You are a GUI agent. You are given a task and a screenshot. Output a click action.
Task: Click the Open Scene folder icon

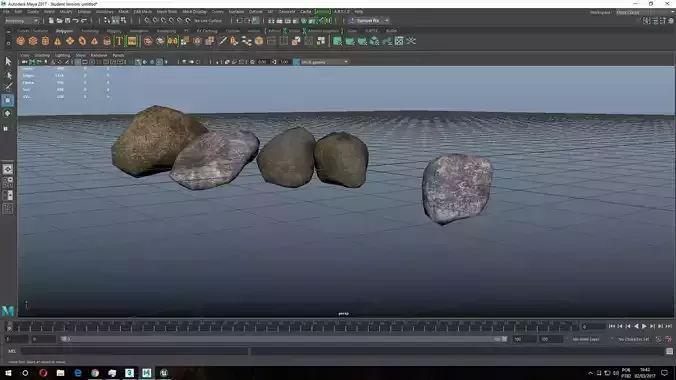coord(59,21)
